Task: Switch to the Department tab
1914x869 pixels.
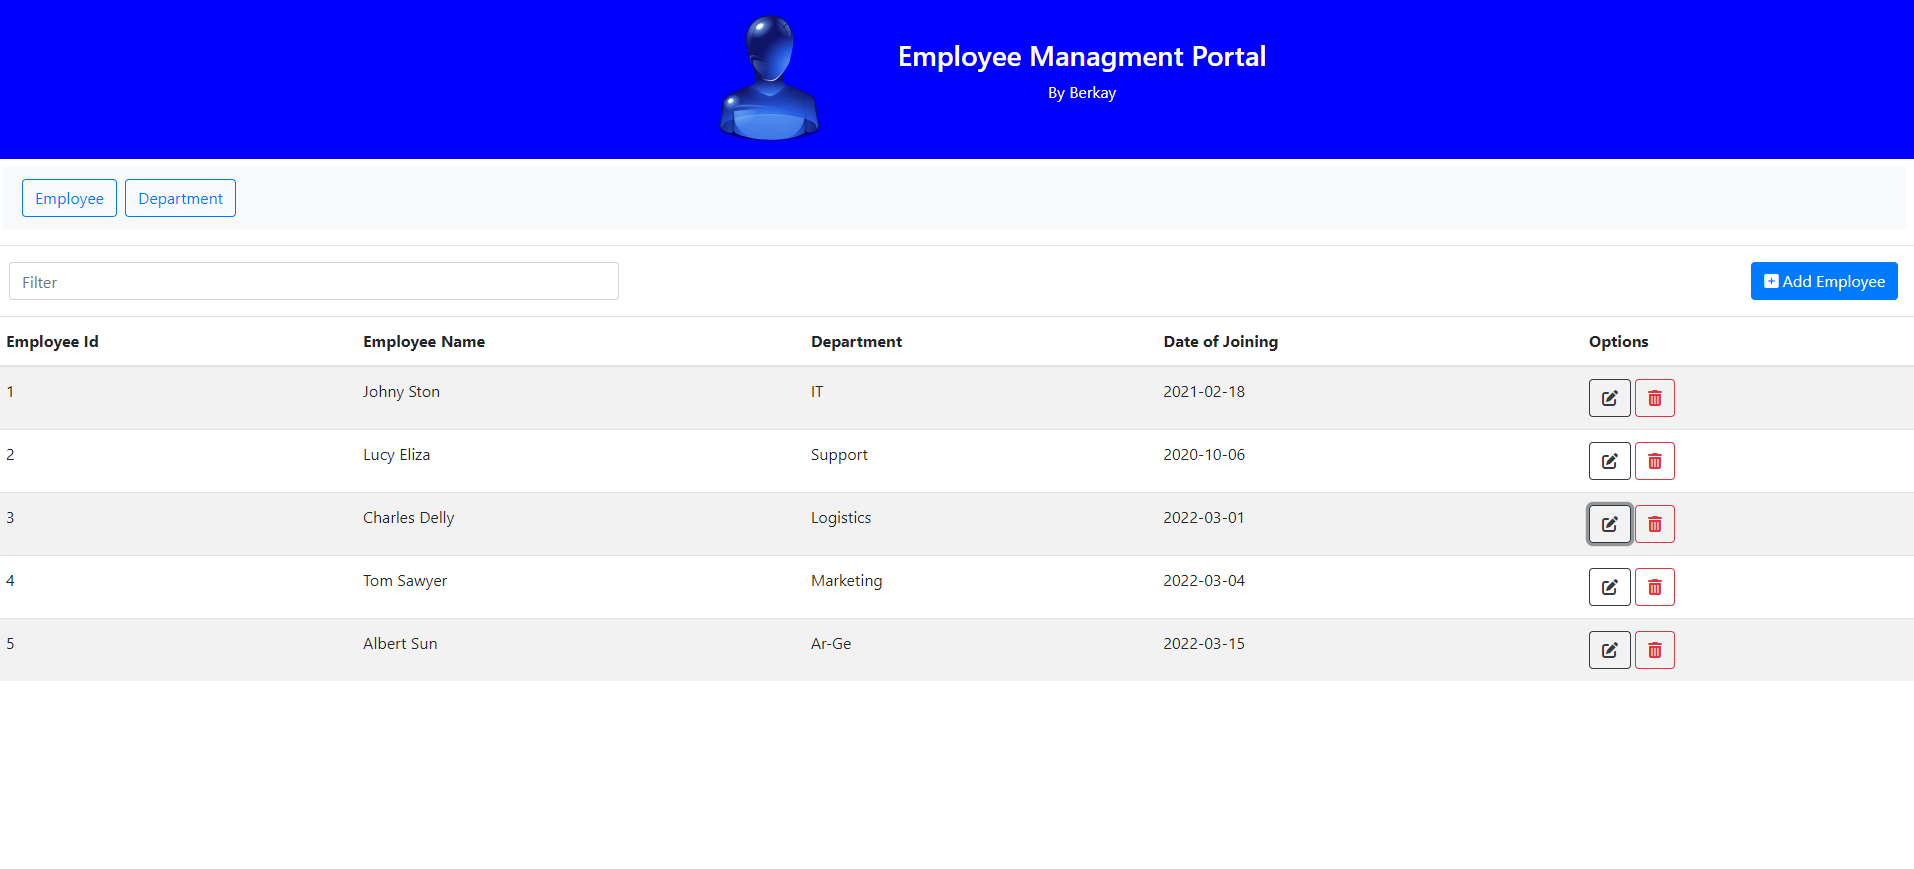Action: [180, 198]
